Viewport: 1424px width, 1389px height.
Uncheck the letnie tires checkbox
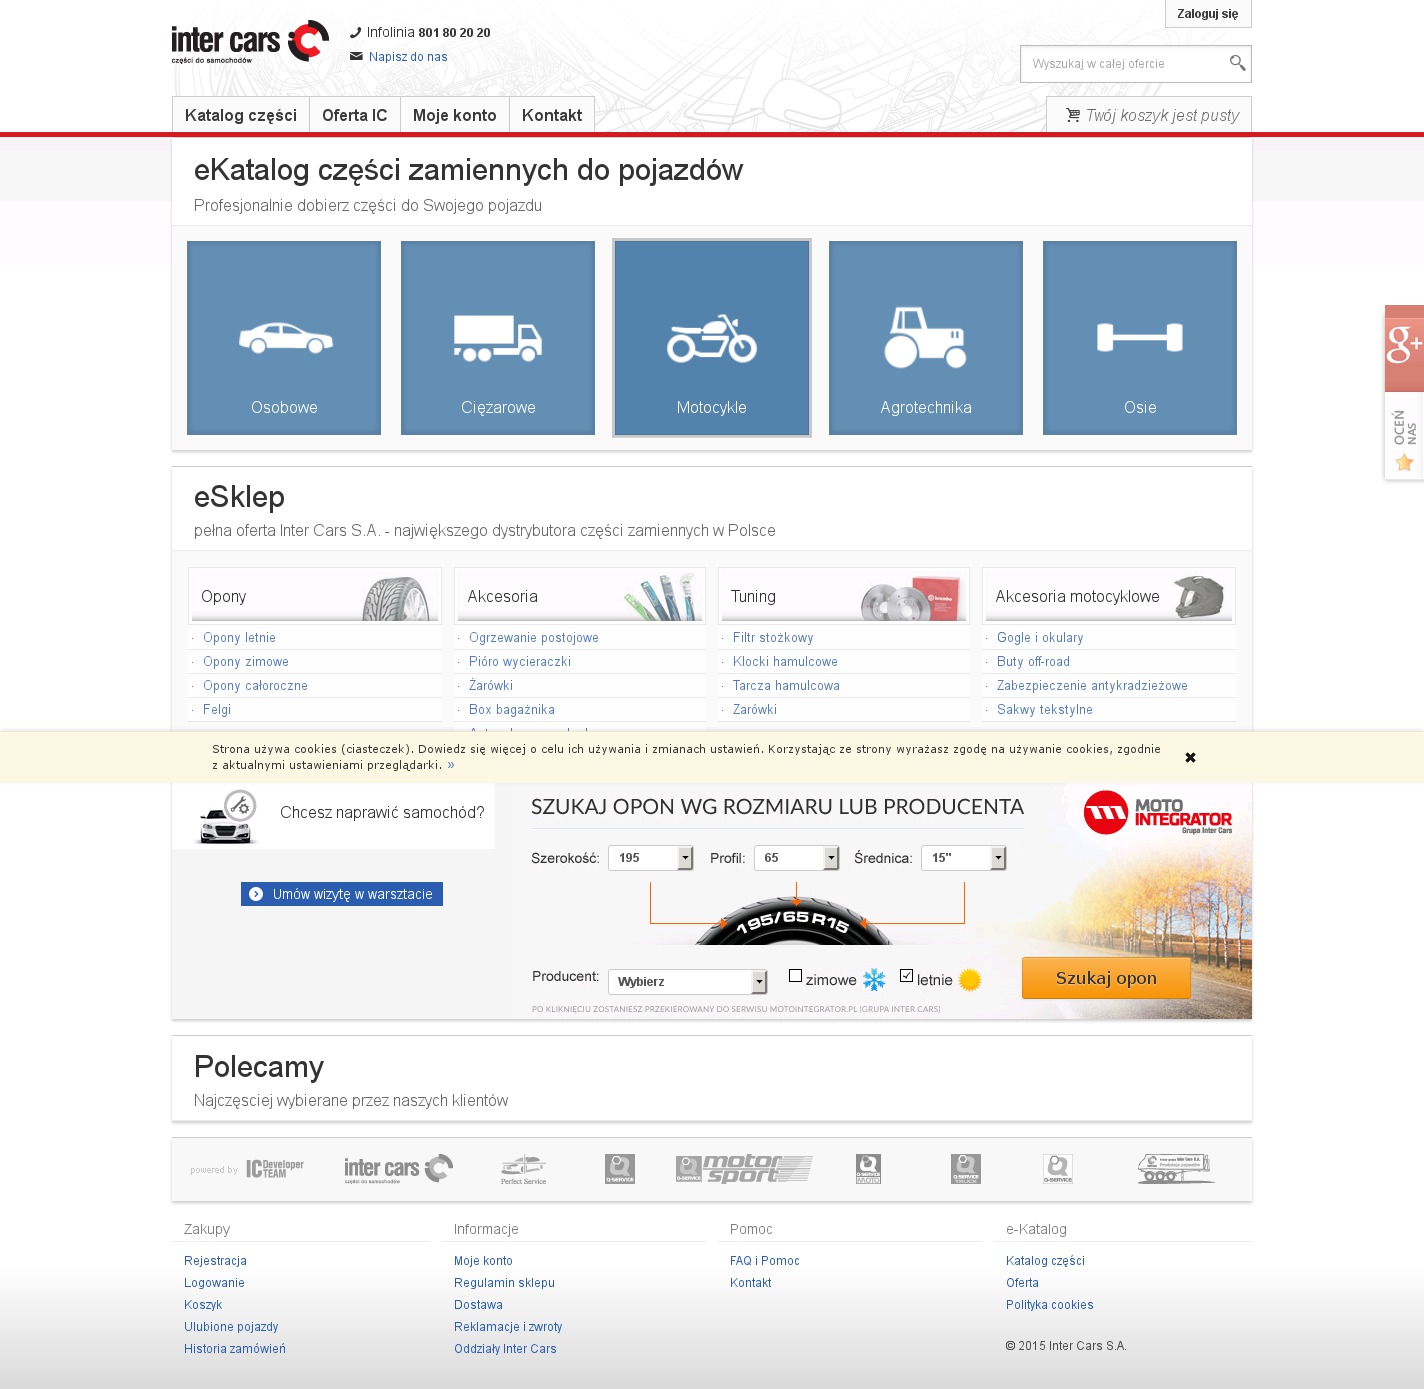(907, 976)
